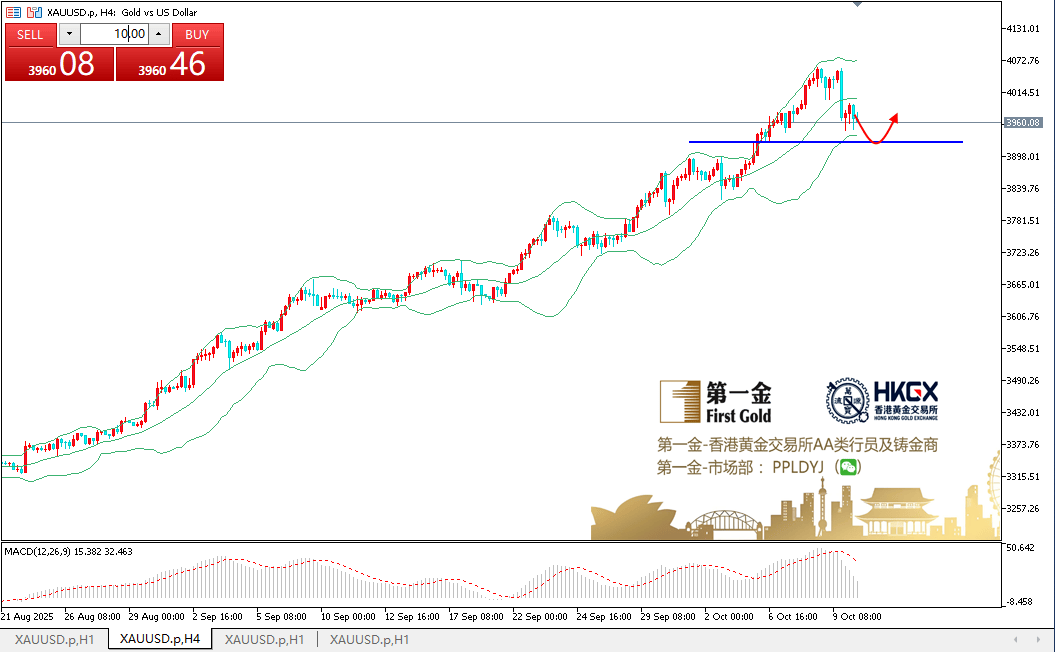Decrease lot volume with the down arrow
This screenshot has width=1055, height=652.
[x=69, y=34]
